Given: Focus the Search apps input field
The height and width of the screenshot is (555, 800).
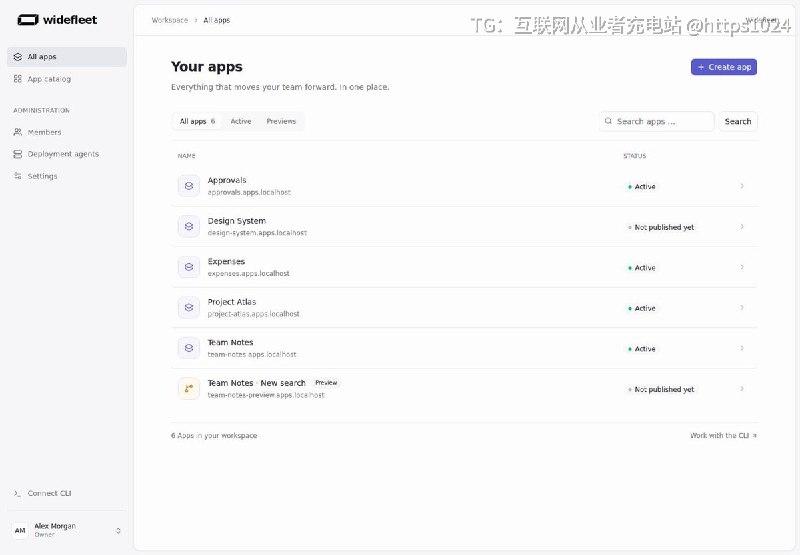Looking at the screenshot, I should [x=657, y=121].
